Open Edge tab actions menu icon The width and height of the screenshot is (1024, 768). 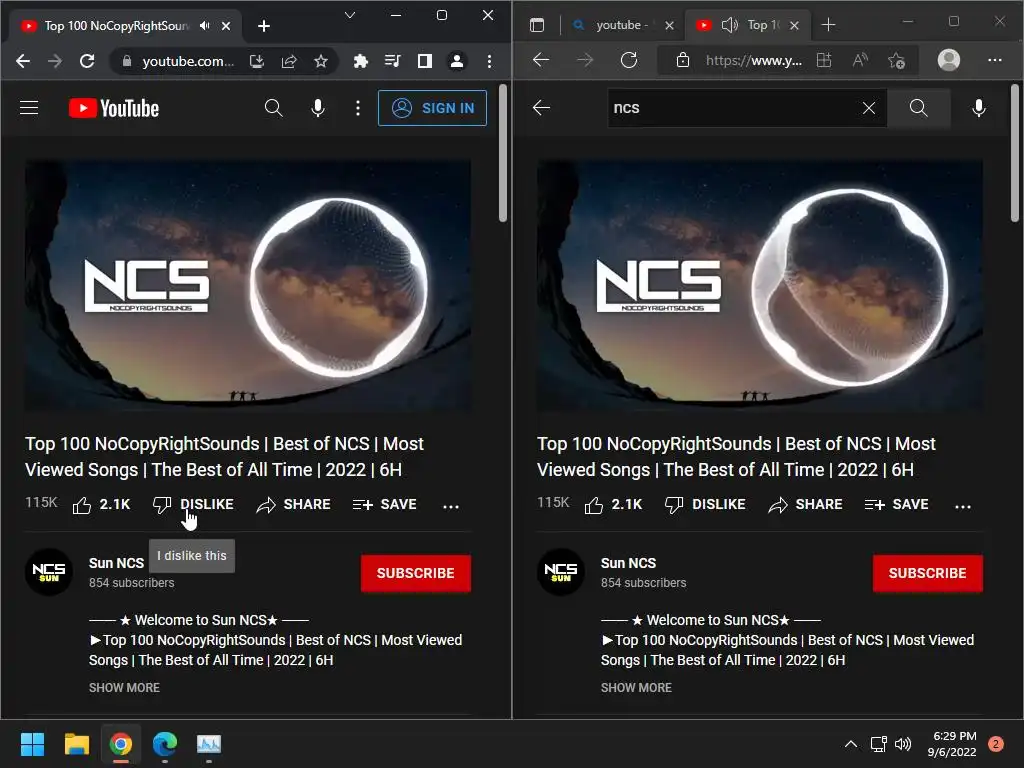537,25
